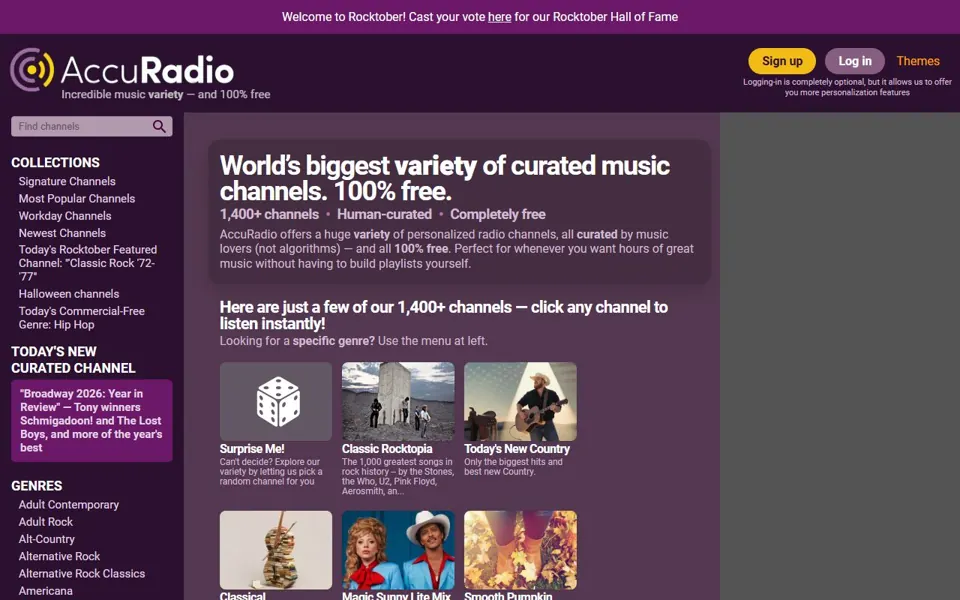Play the Smooth Pumpkin channel thumbnail

click(520, 550)
